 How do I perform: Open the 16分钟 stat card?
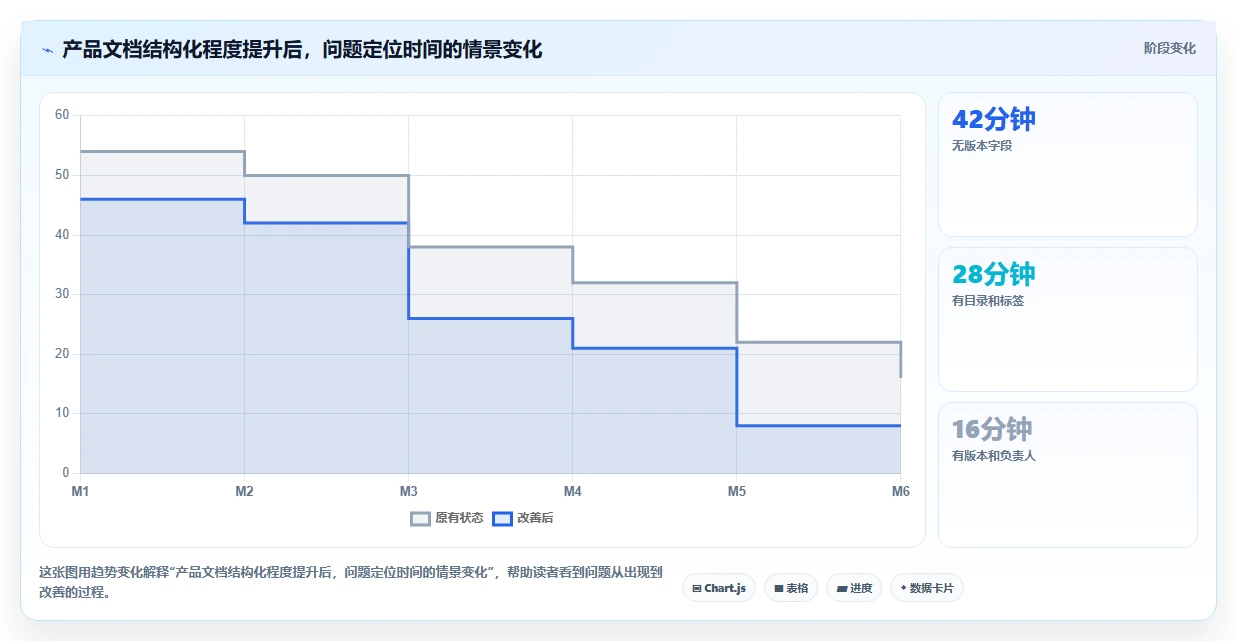tap(1068, 475)
